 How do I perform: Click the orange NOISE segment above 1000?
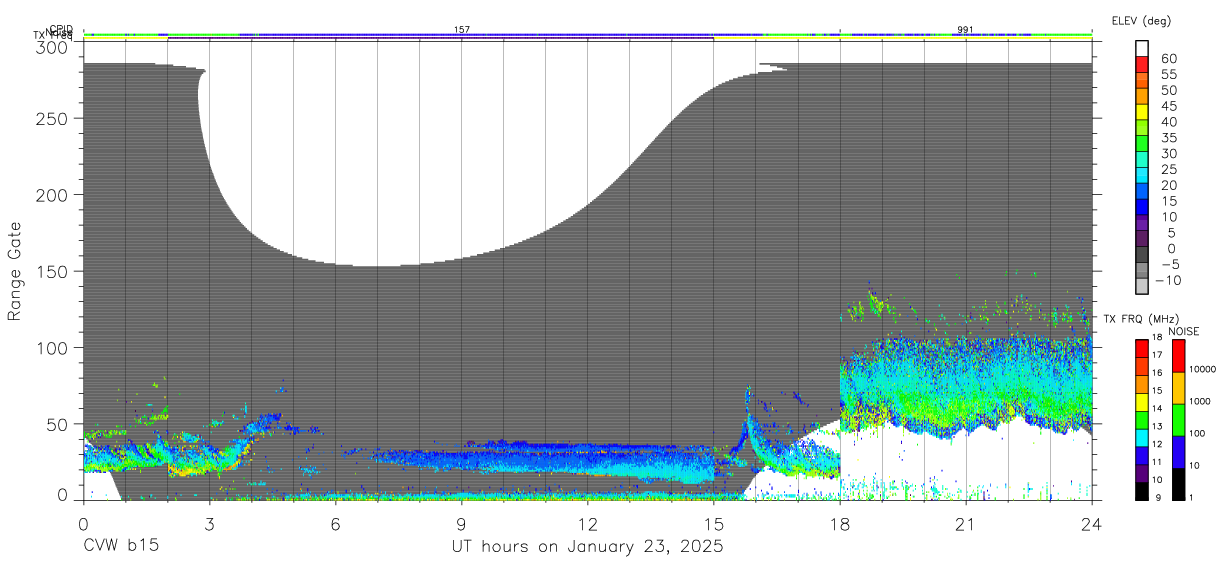(1179, 388)
